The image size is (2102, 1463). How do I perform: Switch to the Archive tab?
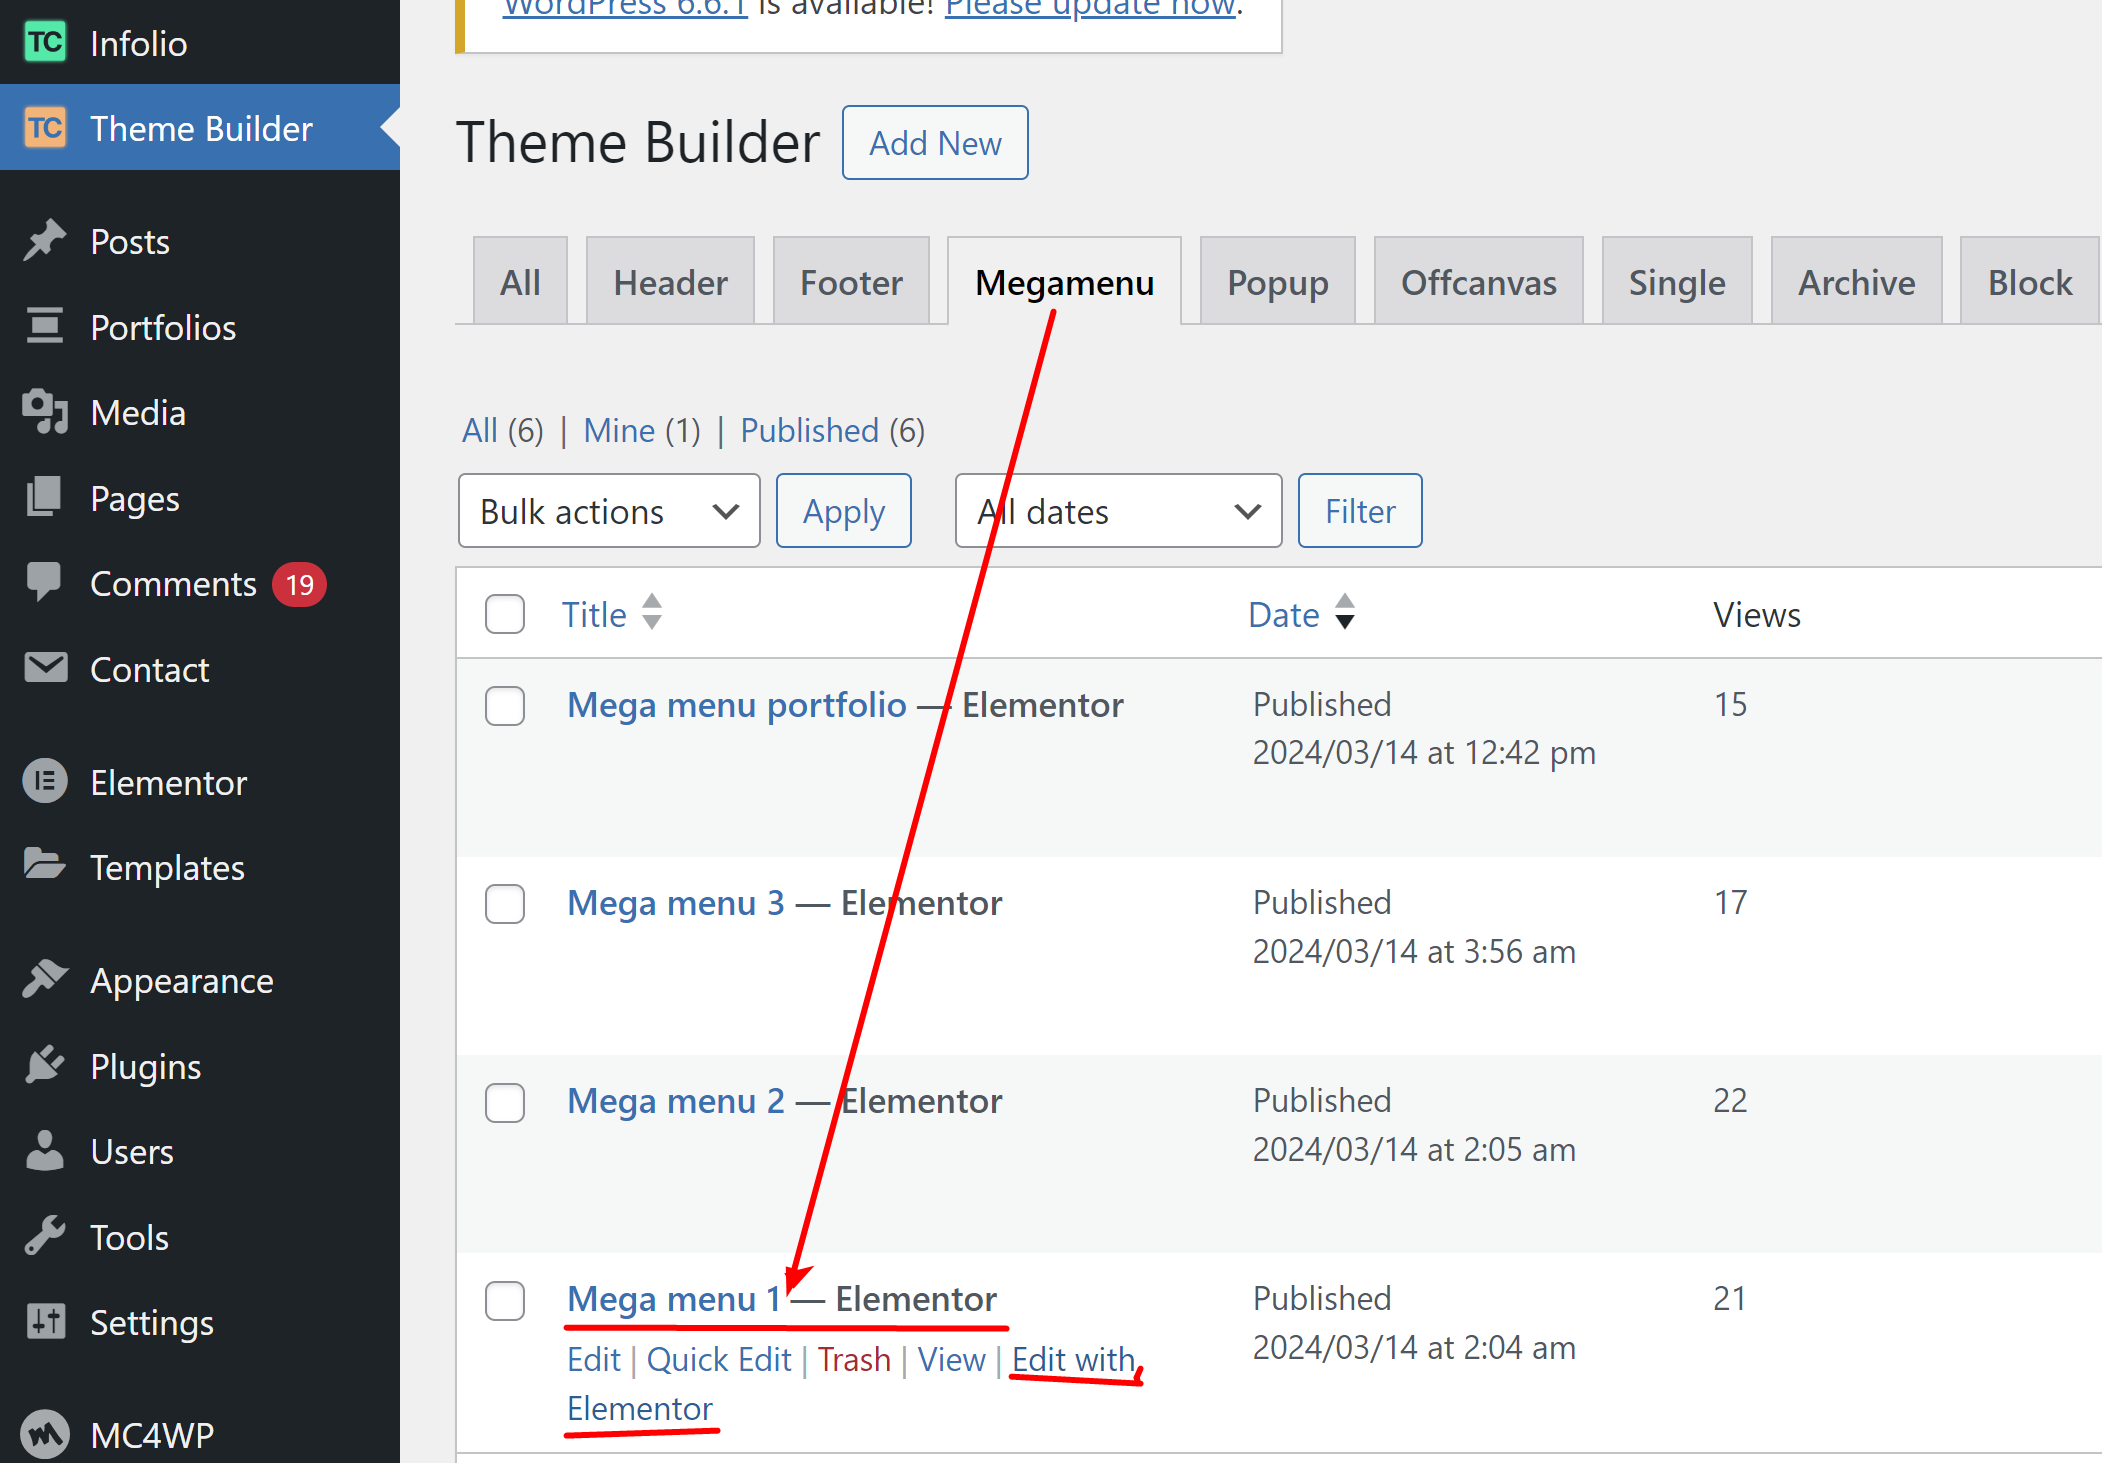[x=1857, y=281]
